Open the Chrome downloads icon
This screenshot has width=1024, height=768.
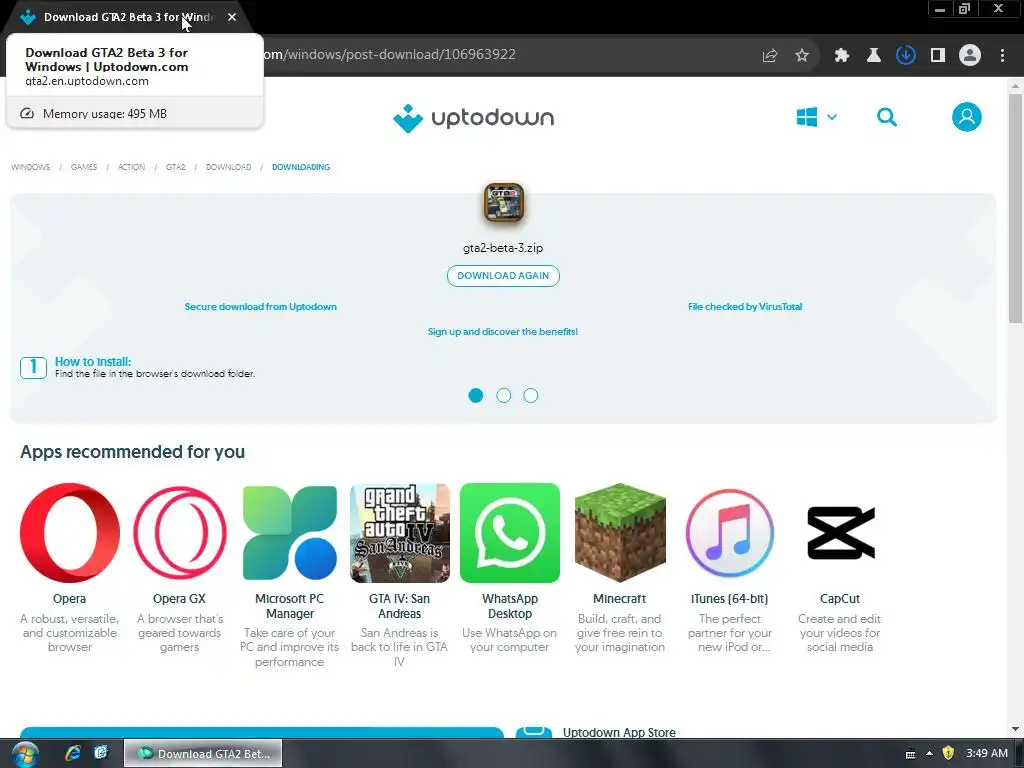click(906, 56)
